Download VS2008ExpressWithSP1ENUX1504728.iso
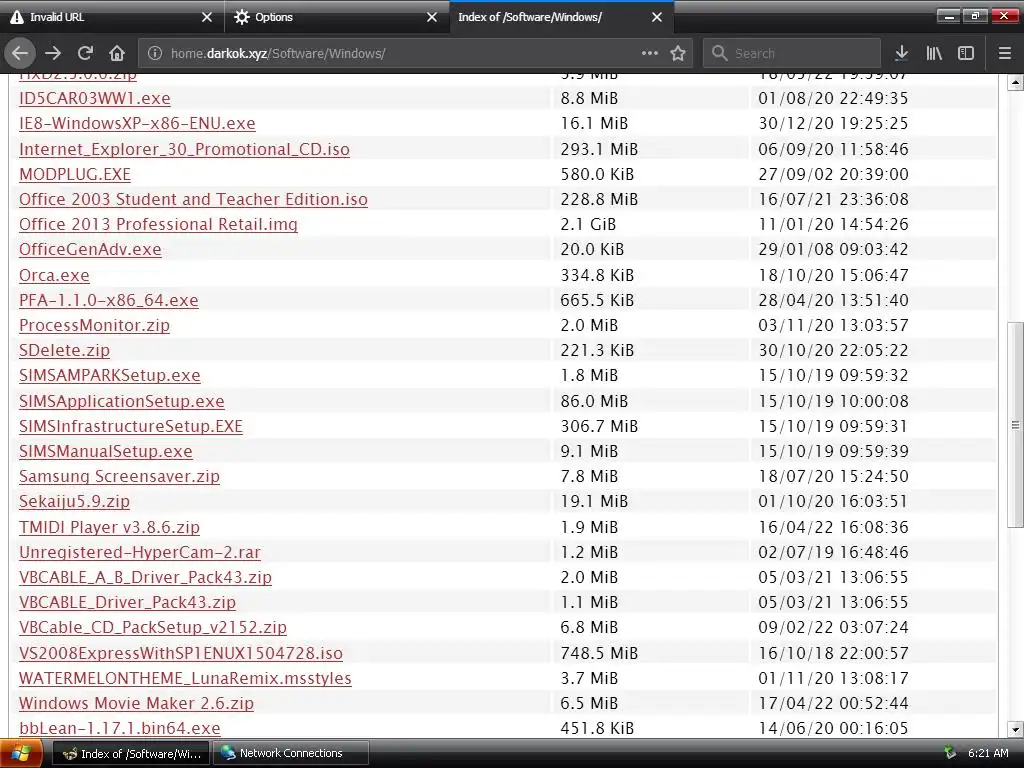 pos(181,653)
